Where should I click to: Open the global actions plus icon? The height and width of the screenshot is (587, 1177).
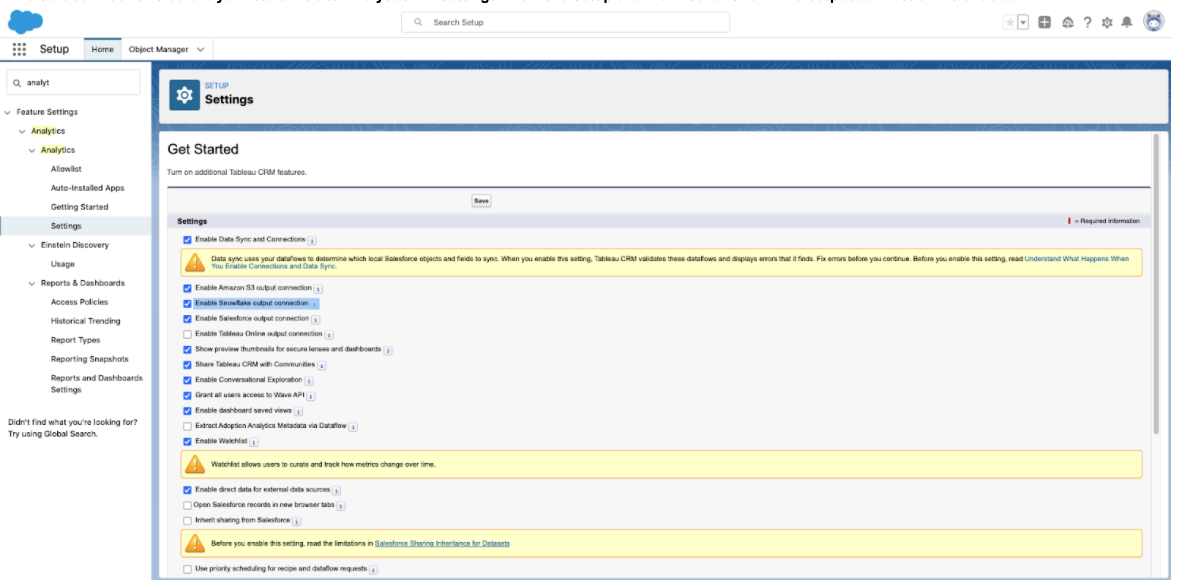[1044, 22]
